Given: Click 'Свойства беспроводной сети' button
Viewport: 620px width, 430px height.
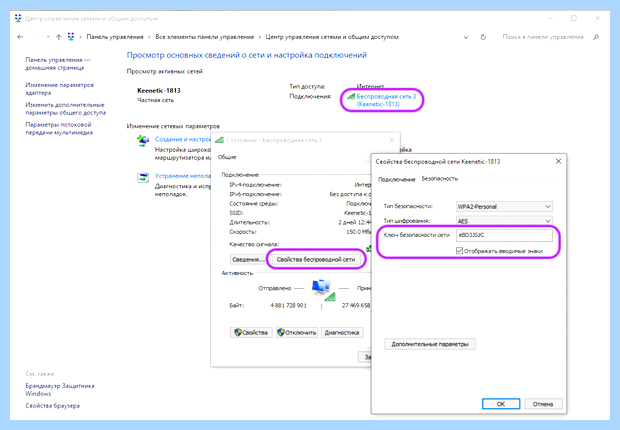Looking at the screenshot, I should coord(316,260).
